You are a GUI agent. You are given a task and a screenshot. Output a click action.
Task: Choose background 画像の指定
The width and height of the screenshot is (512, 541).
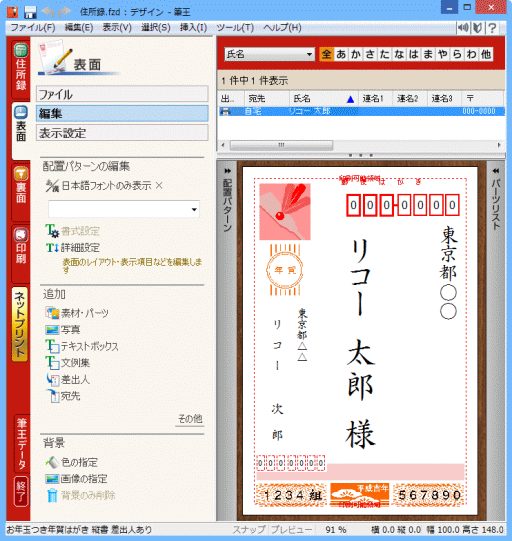(x=76, y=479)
